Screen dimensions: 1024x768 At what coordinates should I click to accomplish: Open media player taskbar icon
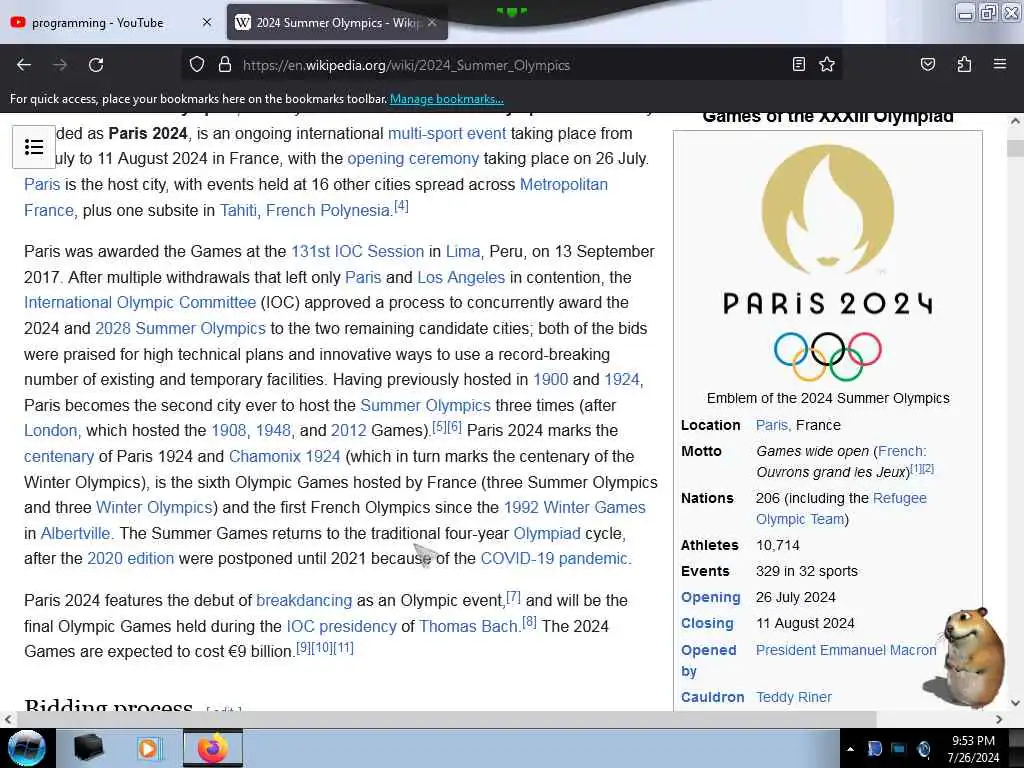tap(148, 748)
